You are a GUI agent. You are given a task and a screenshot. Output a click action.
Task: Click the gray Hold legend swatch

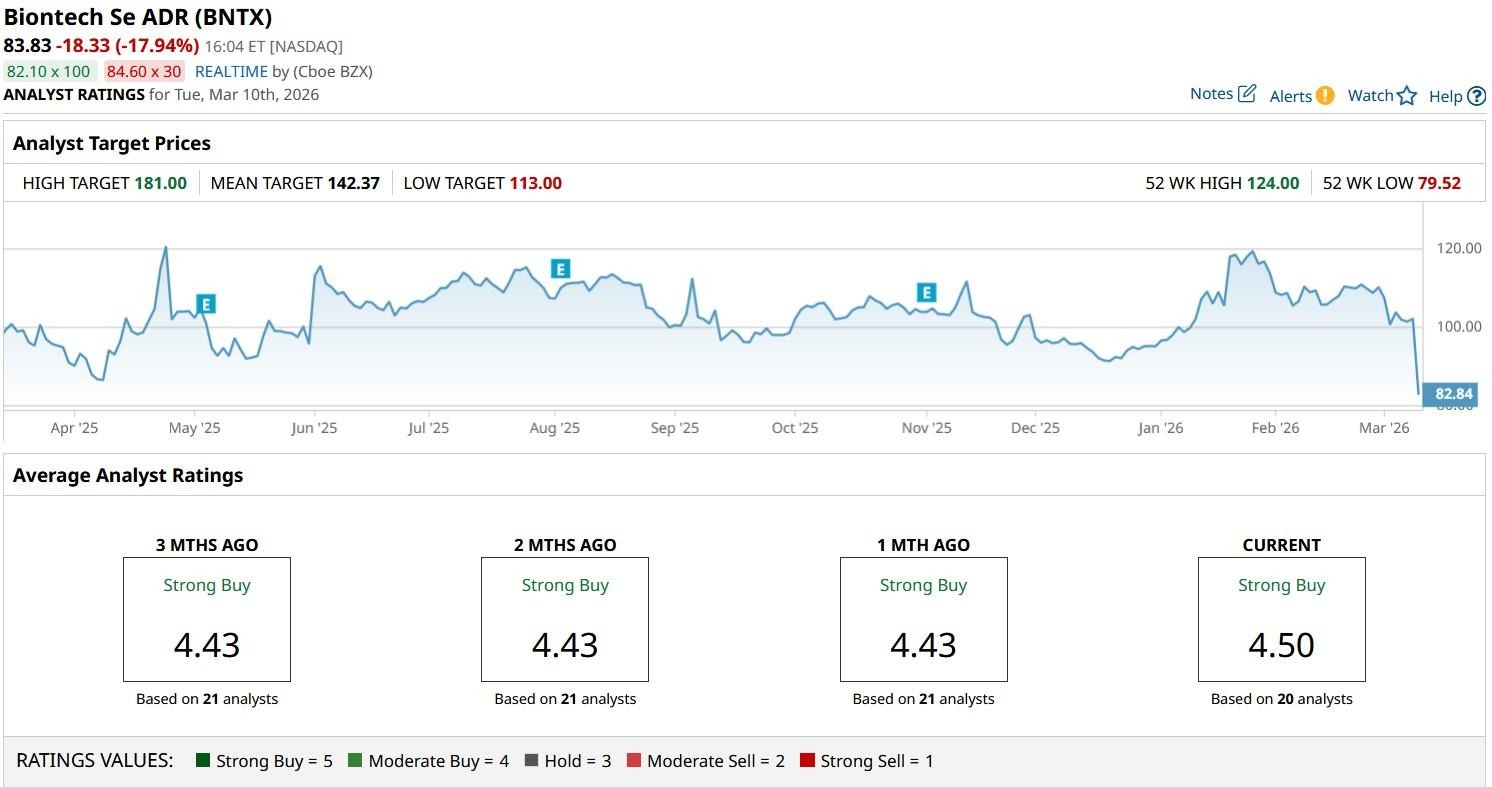(x=531, y=761)
